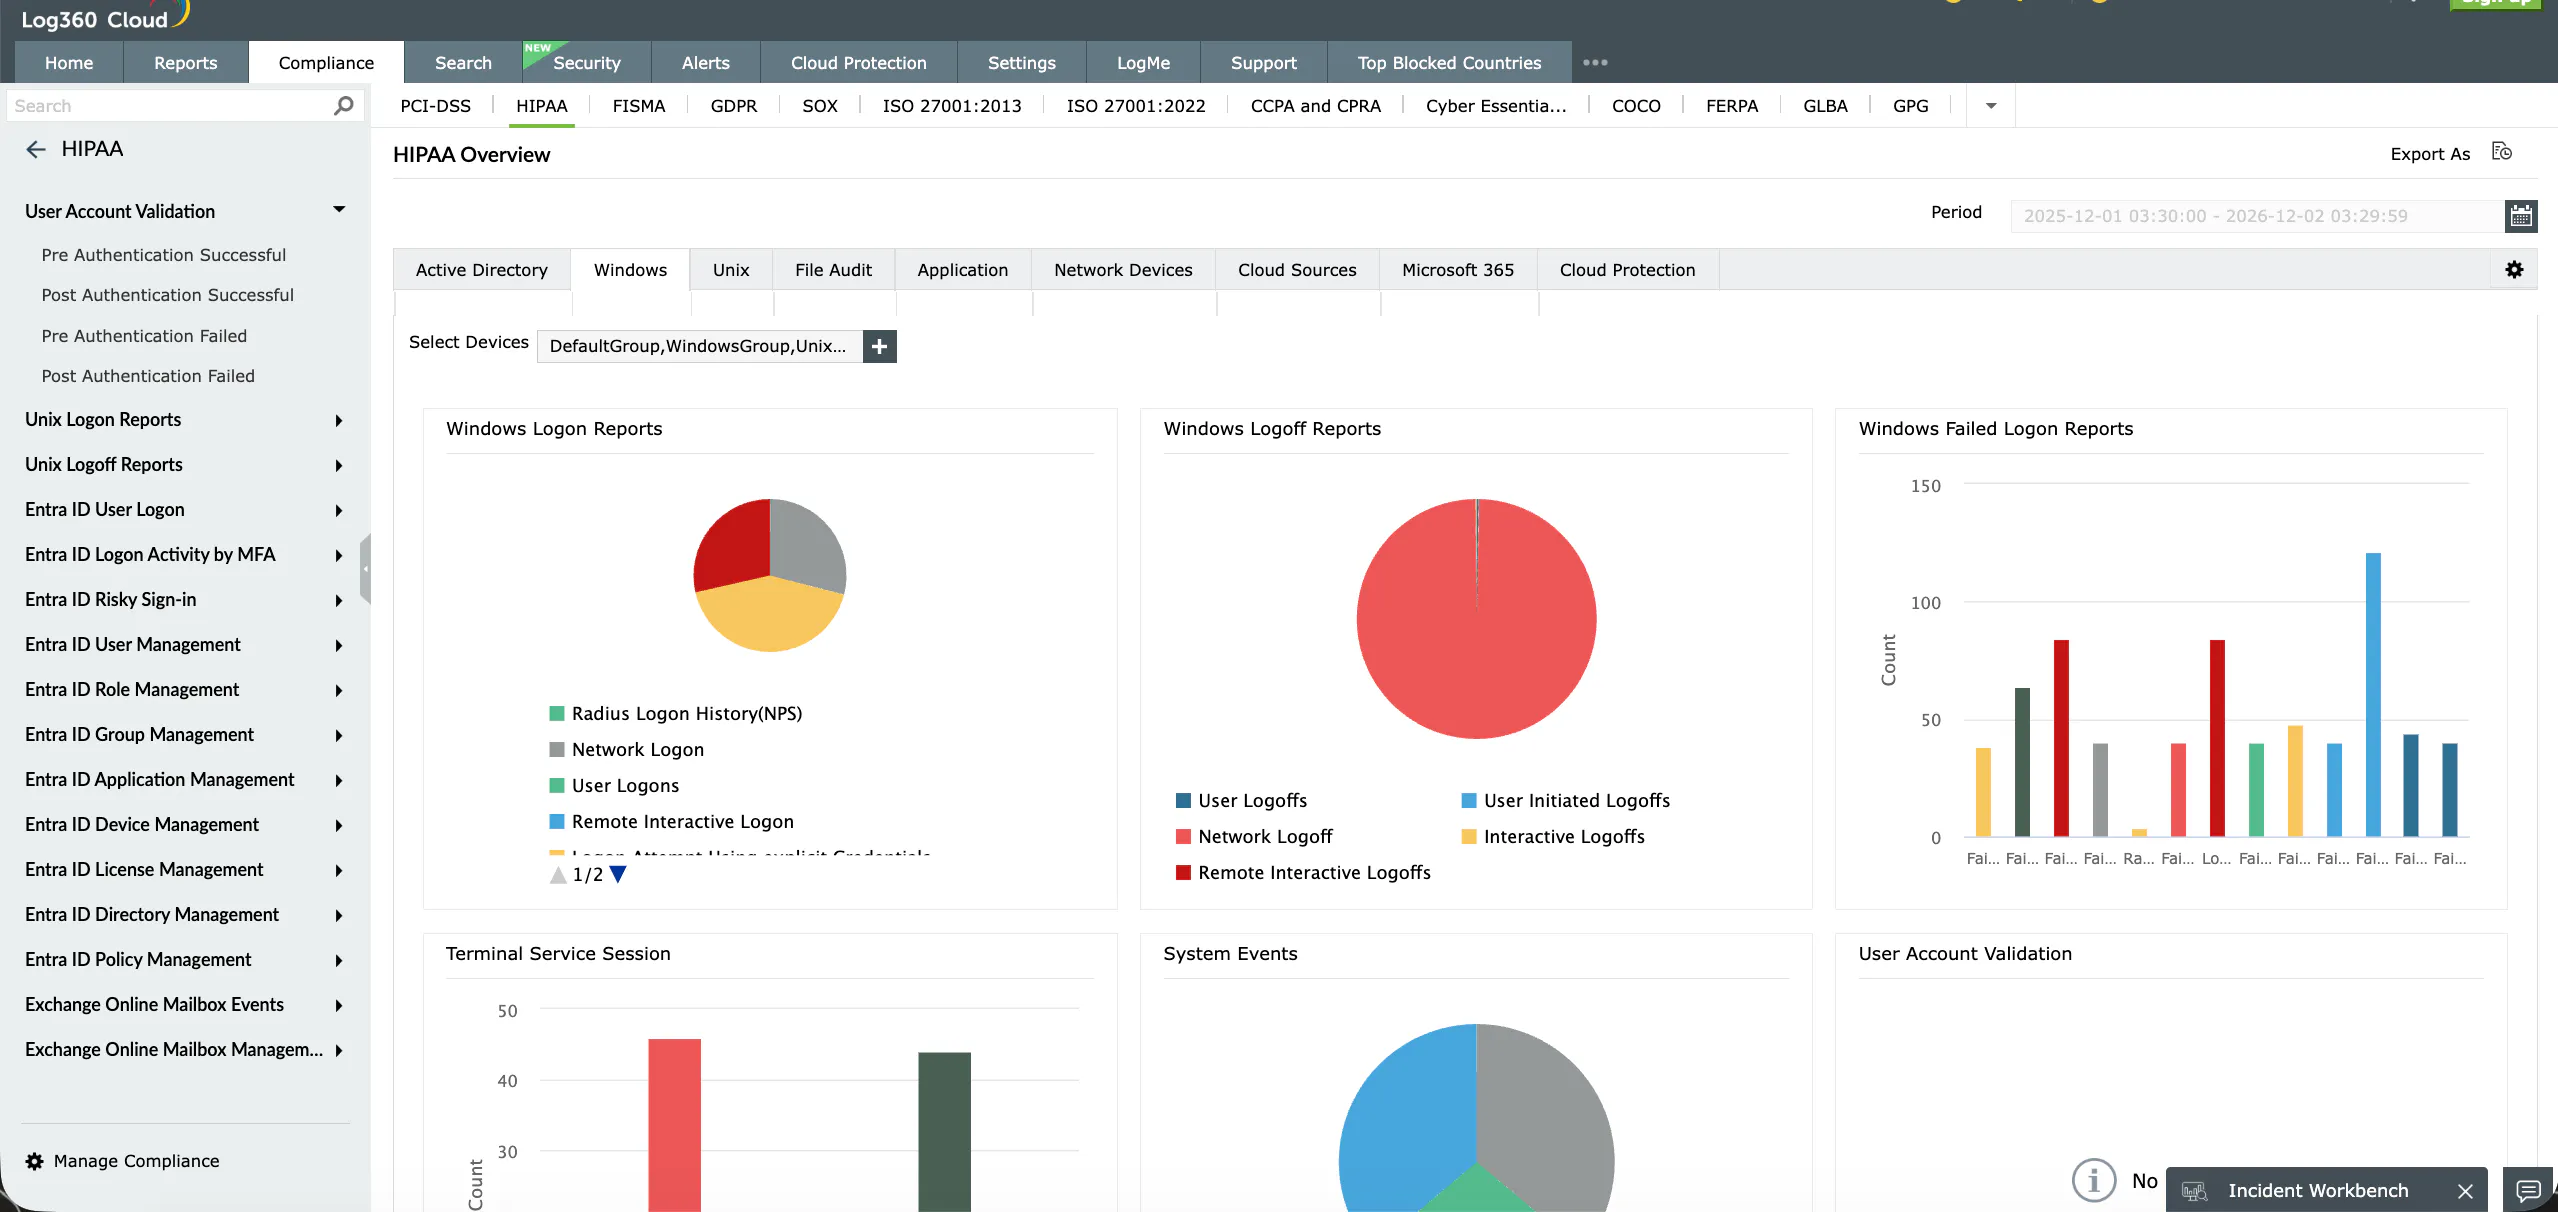2558x1212 pixels.
Task: Select the PCI-DSS compliance tab
Action: click(435, 106)
